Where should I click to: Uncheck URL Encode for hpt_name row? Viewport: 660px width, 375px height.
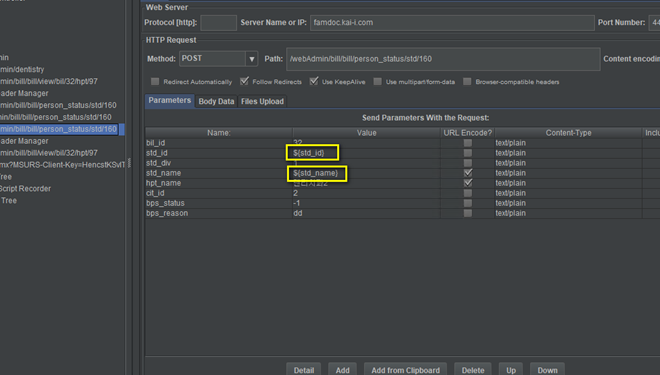468,183
